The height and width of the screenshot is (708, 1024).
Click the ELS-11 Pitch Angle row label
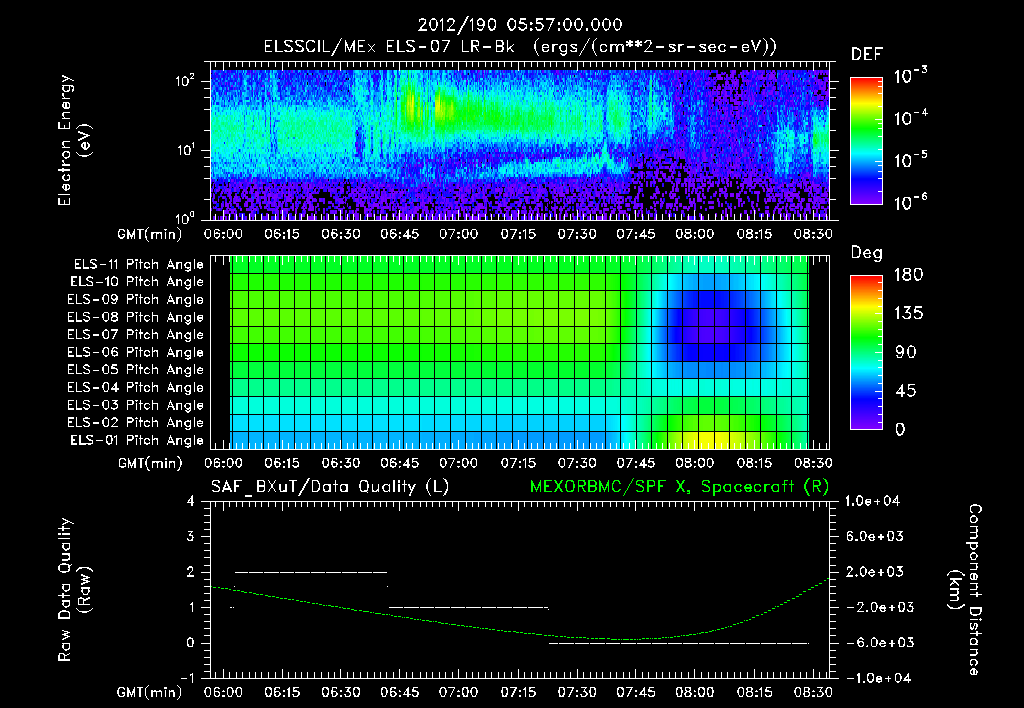[138, 265]
